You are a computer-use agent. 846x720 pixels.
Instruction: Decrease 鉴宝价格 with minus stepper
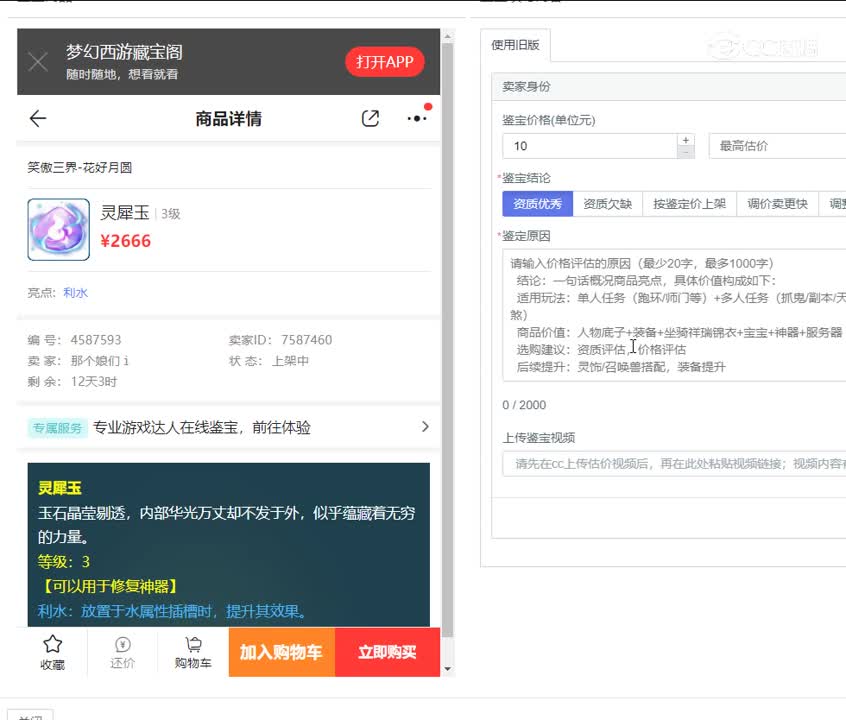pyautogui.click(x=686, y=153)
